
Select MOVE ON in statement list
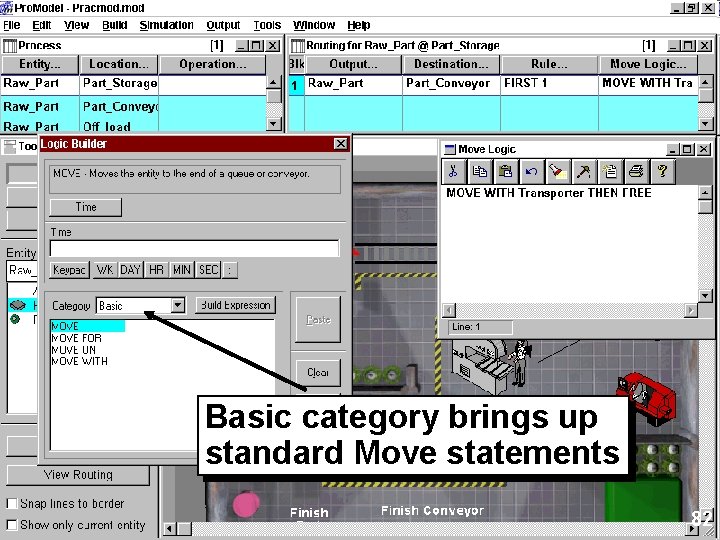(x=74, y=349)
